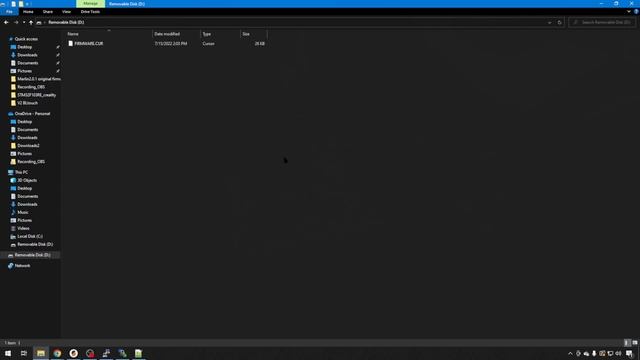
Task: Open the File menu
Action: pos(9,12)
